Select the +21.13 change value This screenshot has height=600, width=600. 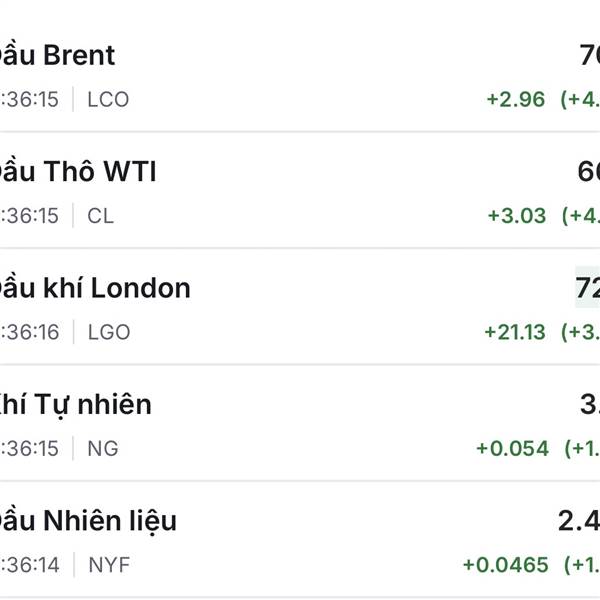pos(515,332)
